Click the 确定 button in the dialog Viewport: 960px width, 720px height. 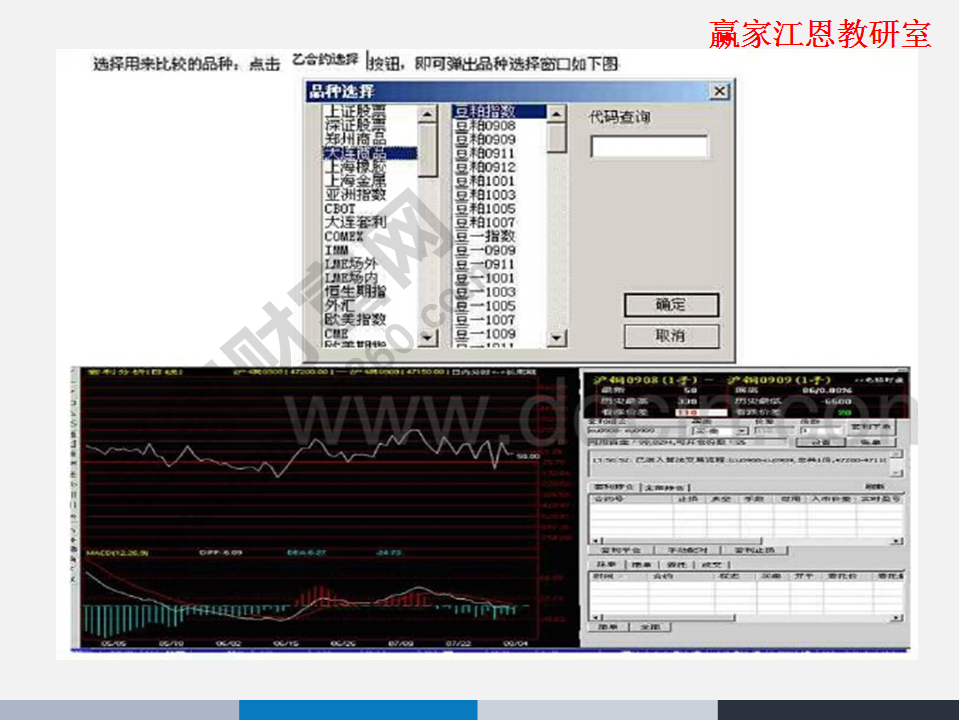point(671,305)
